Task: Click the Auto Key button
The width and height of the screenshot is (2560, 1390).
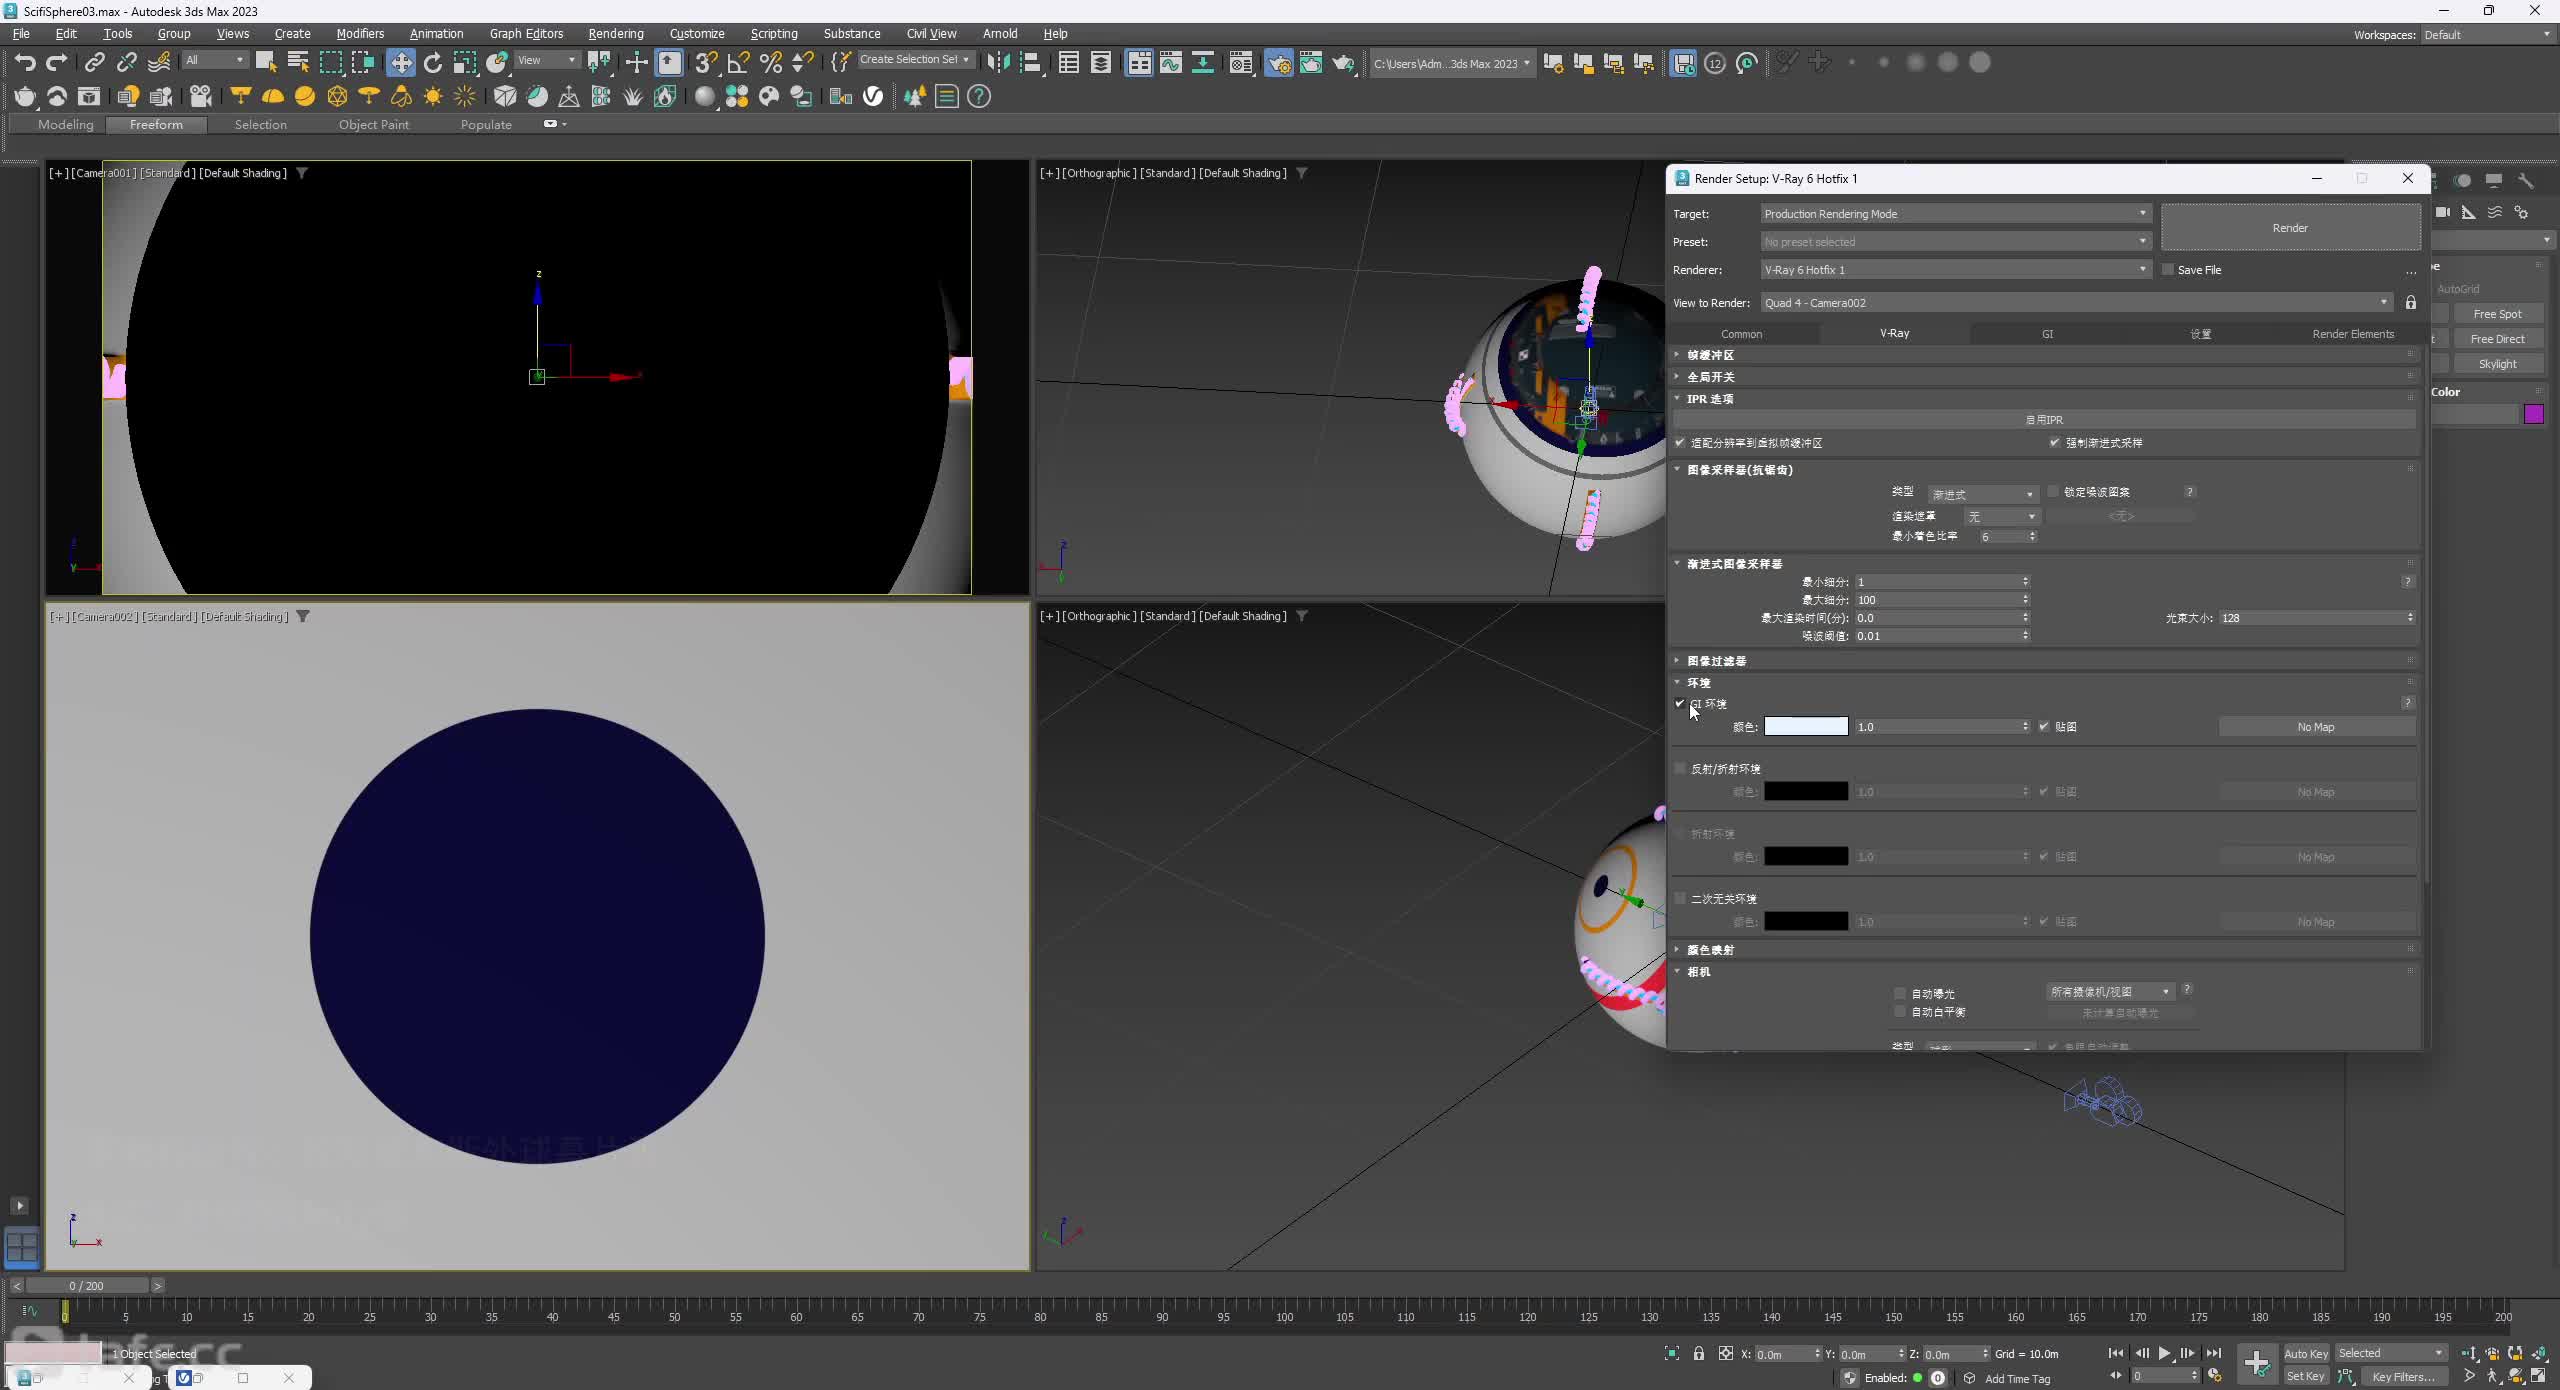Action: click(x=2306, y=1353)
